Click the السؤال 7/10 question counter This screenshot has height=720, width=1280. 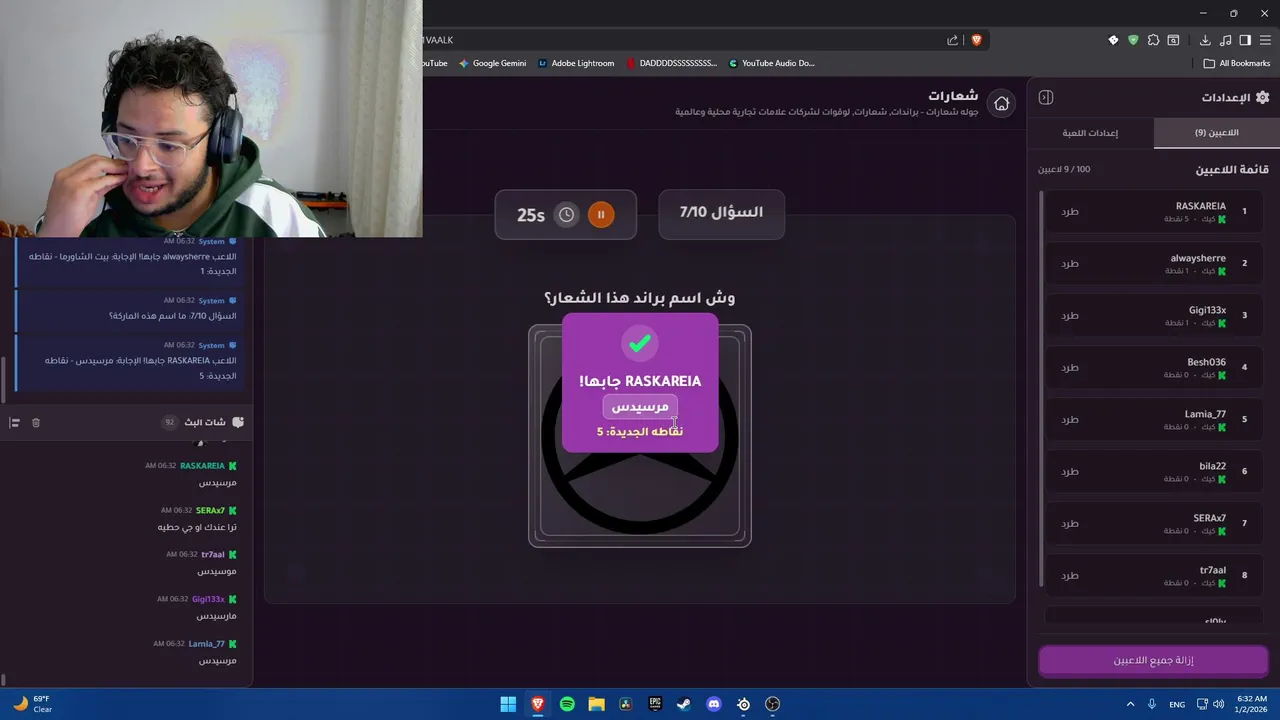[721, 213]
